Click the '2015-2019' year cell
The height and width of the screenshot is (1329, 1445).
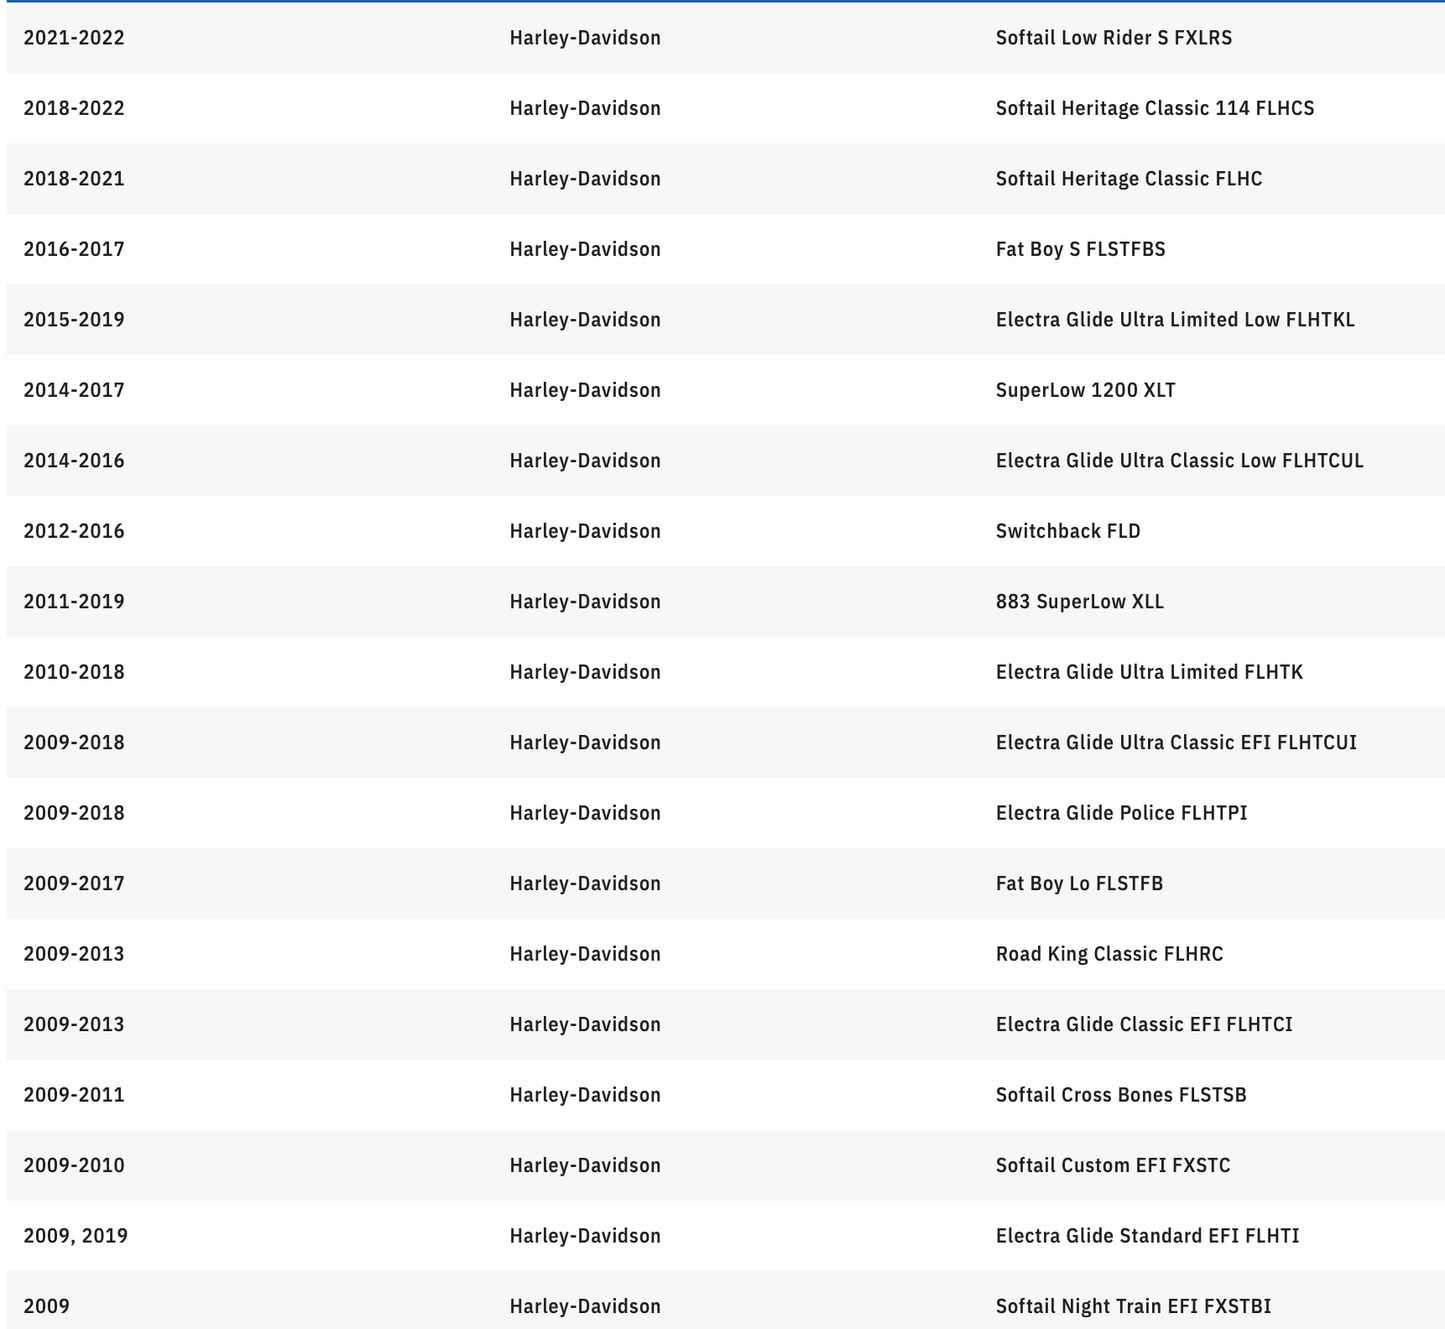[x=74, y=320]
